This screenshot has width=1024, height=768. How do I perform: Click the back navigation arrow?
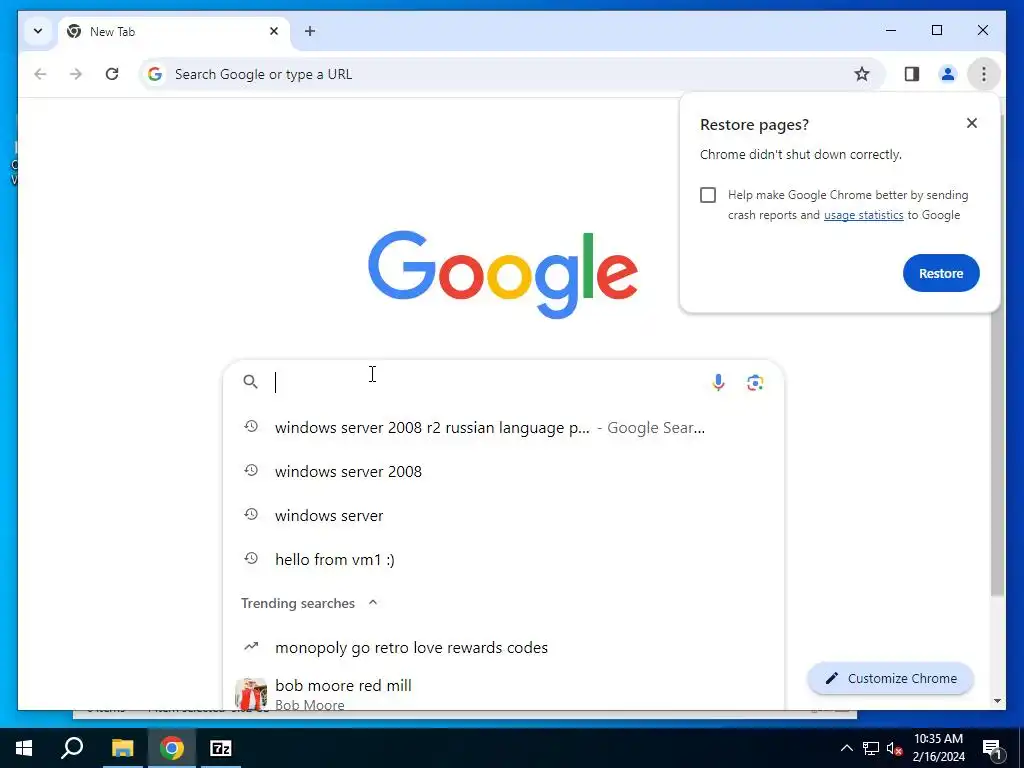[40, 74]
